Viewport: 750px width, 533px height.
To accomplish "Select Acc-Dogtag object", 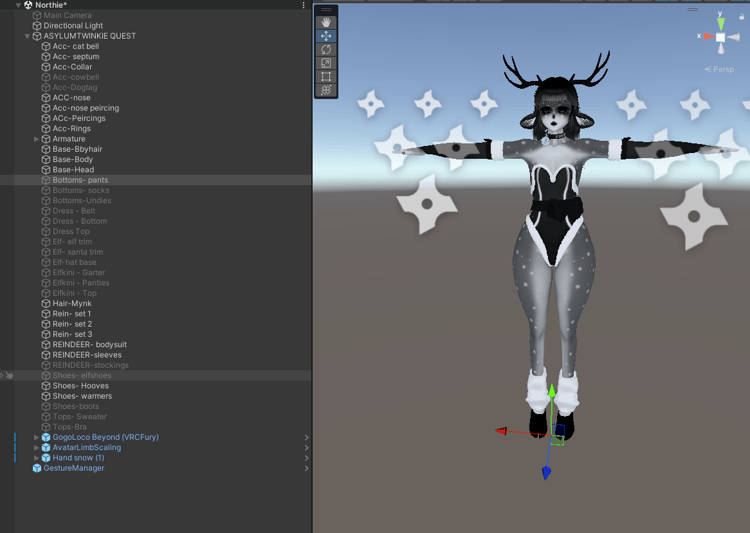I will click(75, 88).
